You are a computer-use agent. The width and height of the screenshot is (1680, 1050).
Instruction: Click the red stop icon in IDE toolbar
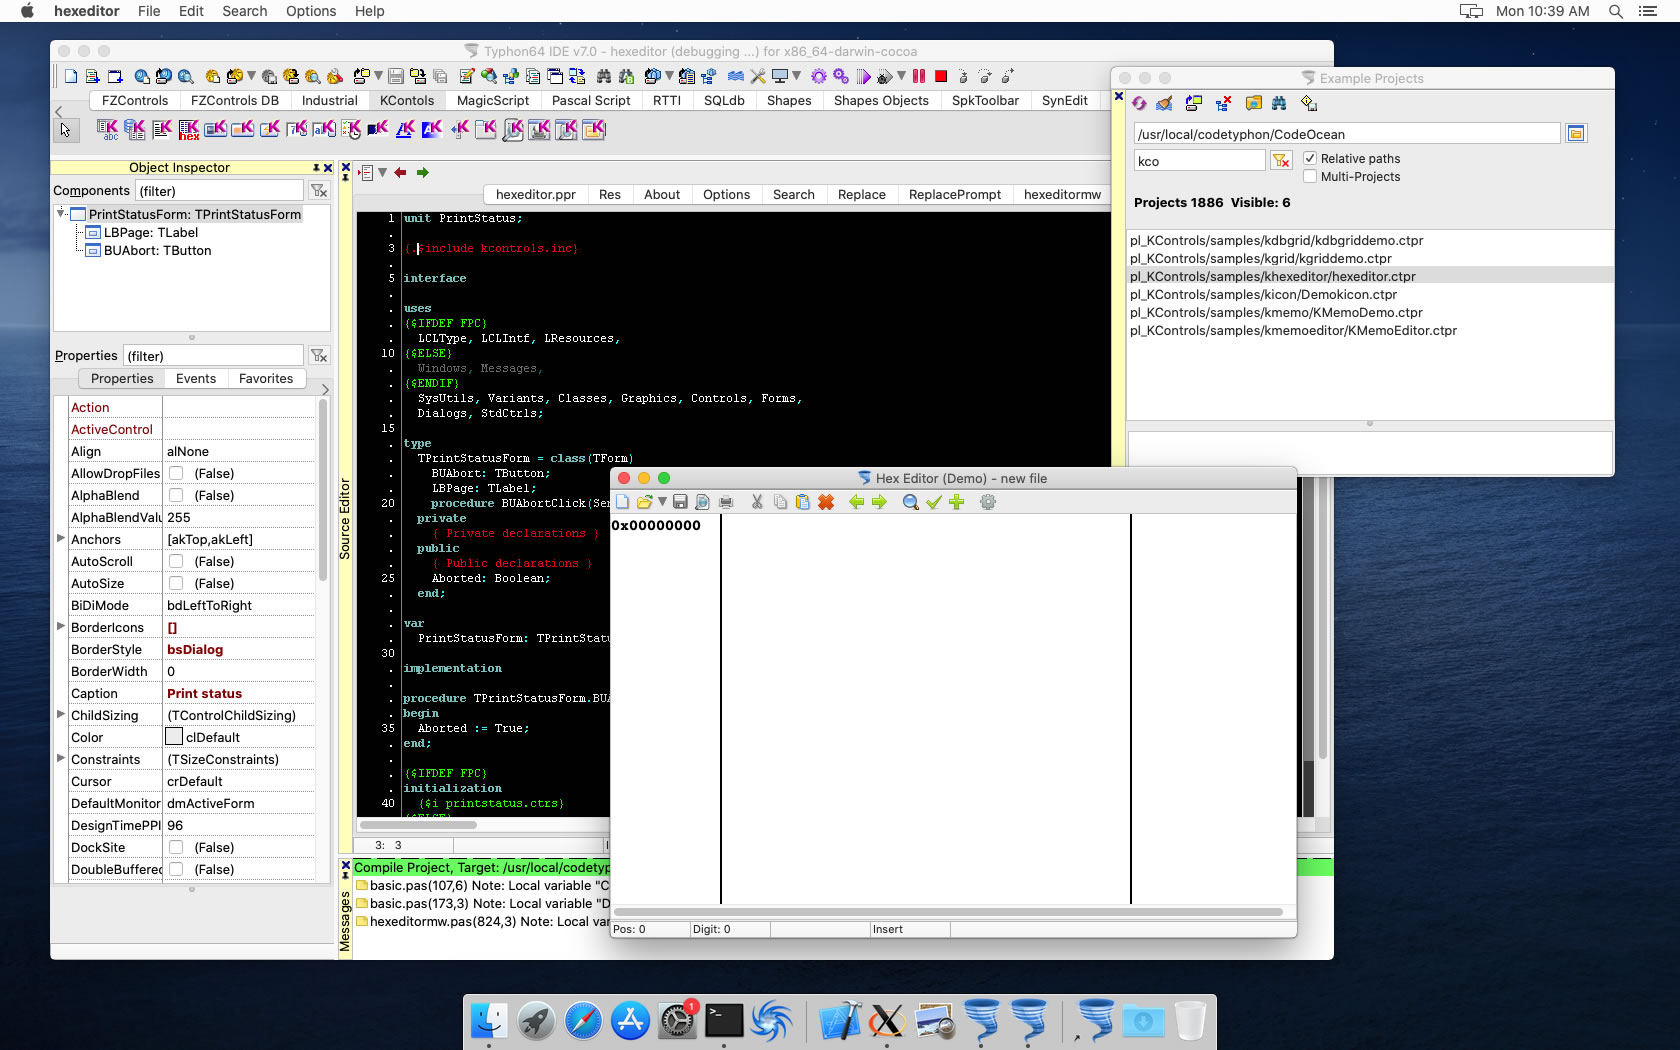pyautogui.click(x=941, y=76)
